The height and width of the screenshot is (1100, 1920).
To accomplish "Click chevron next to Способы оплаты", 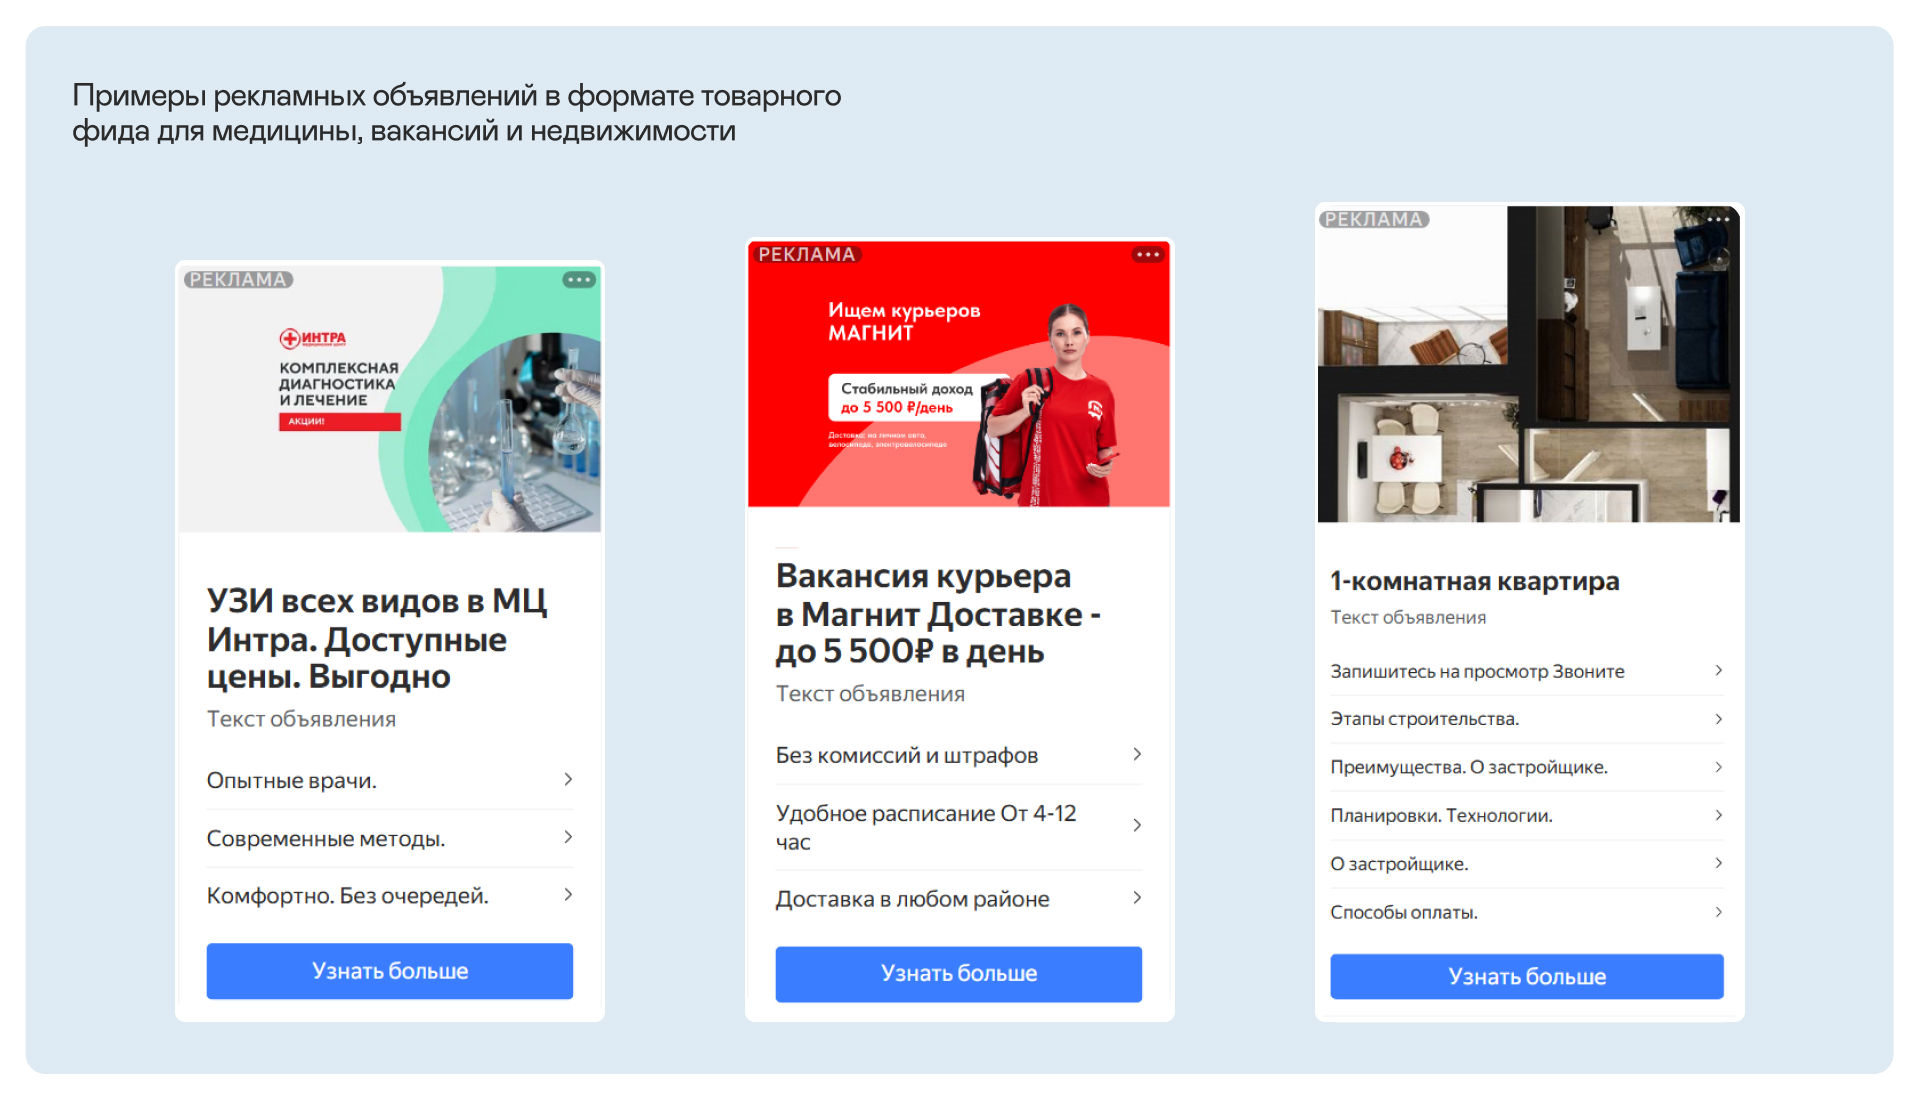I will [1718, 912].
